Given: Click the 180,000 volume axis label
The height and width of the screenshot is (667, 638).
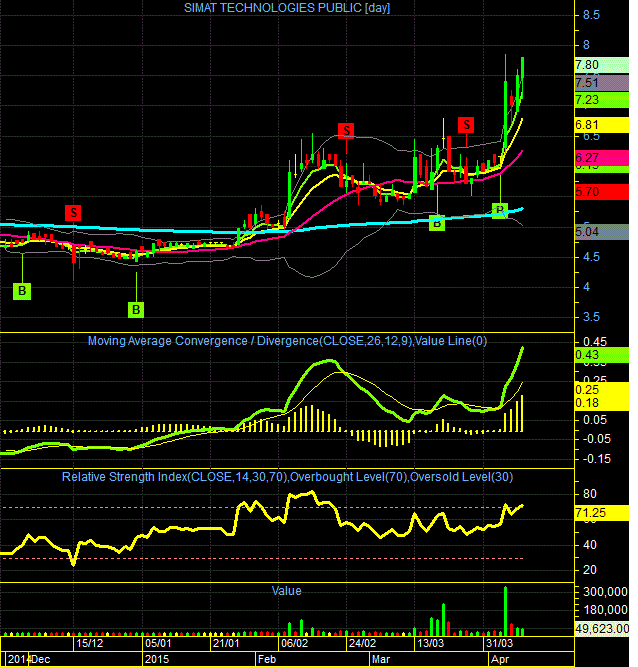Looking at the screenshot, I should (x=605, y=610).
